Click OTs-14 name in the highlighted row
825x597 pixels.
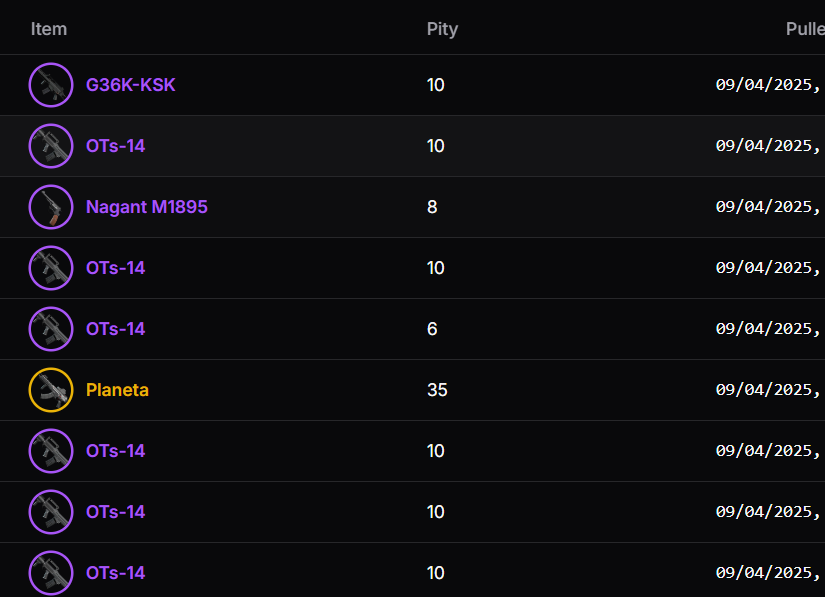pyautogui.click(x=116, y=146)
